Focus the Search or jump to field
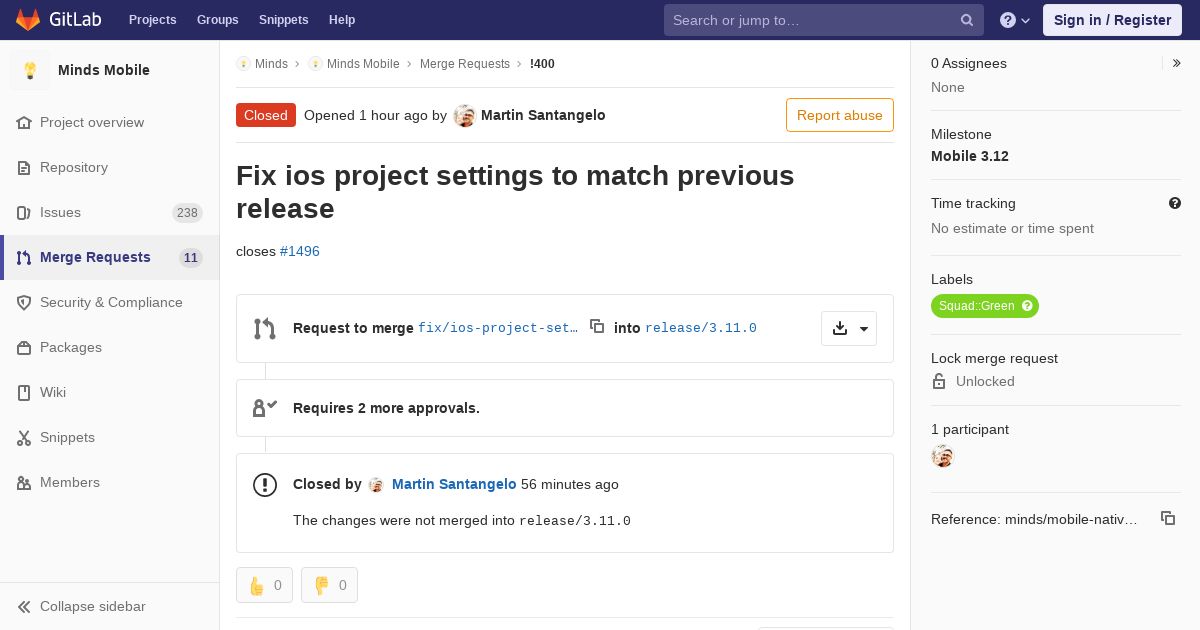1200x630 pixels. [814, 20]
